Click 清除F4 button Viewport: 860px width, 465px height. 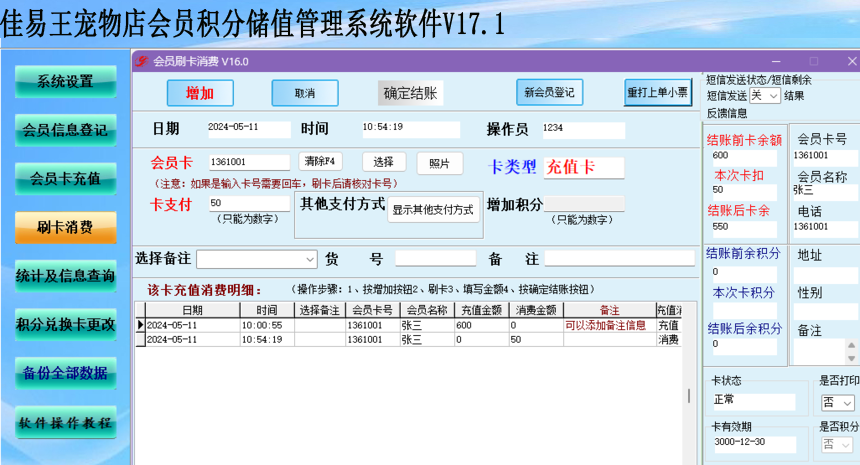[x=320, y=162]
